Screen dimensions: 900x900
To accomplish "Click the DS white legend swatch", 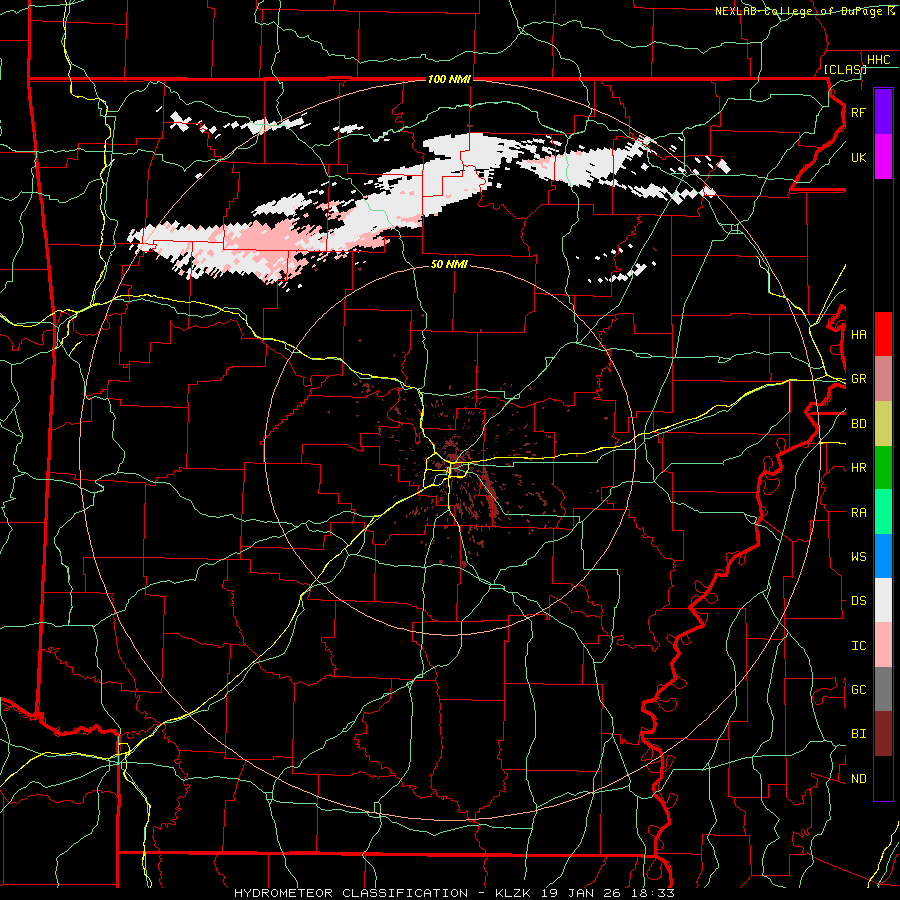I will click(883, 600).
